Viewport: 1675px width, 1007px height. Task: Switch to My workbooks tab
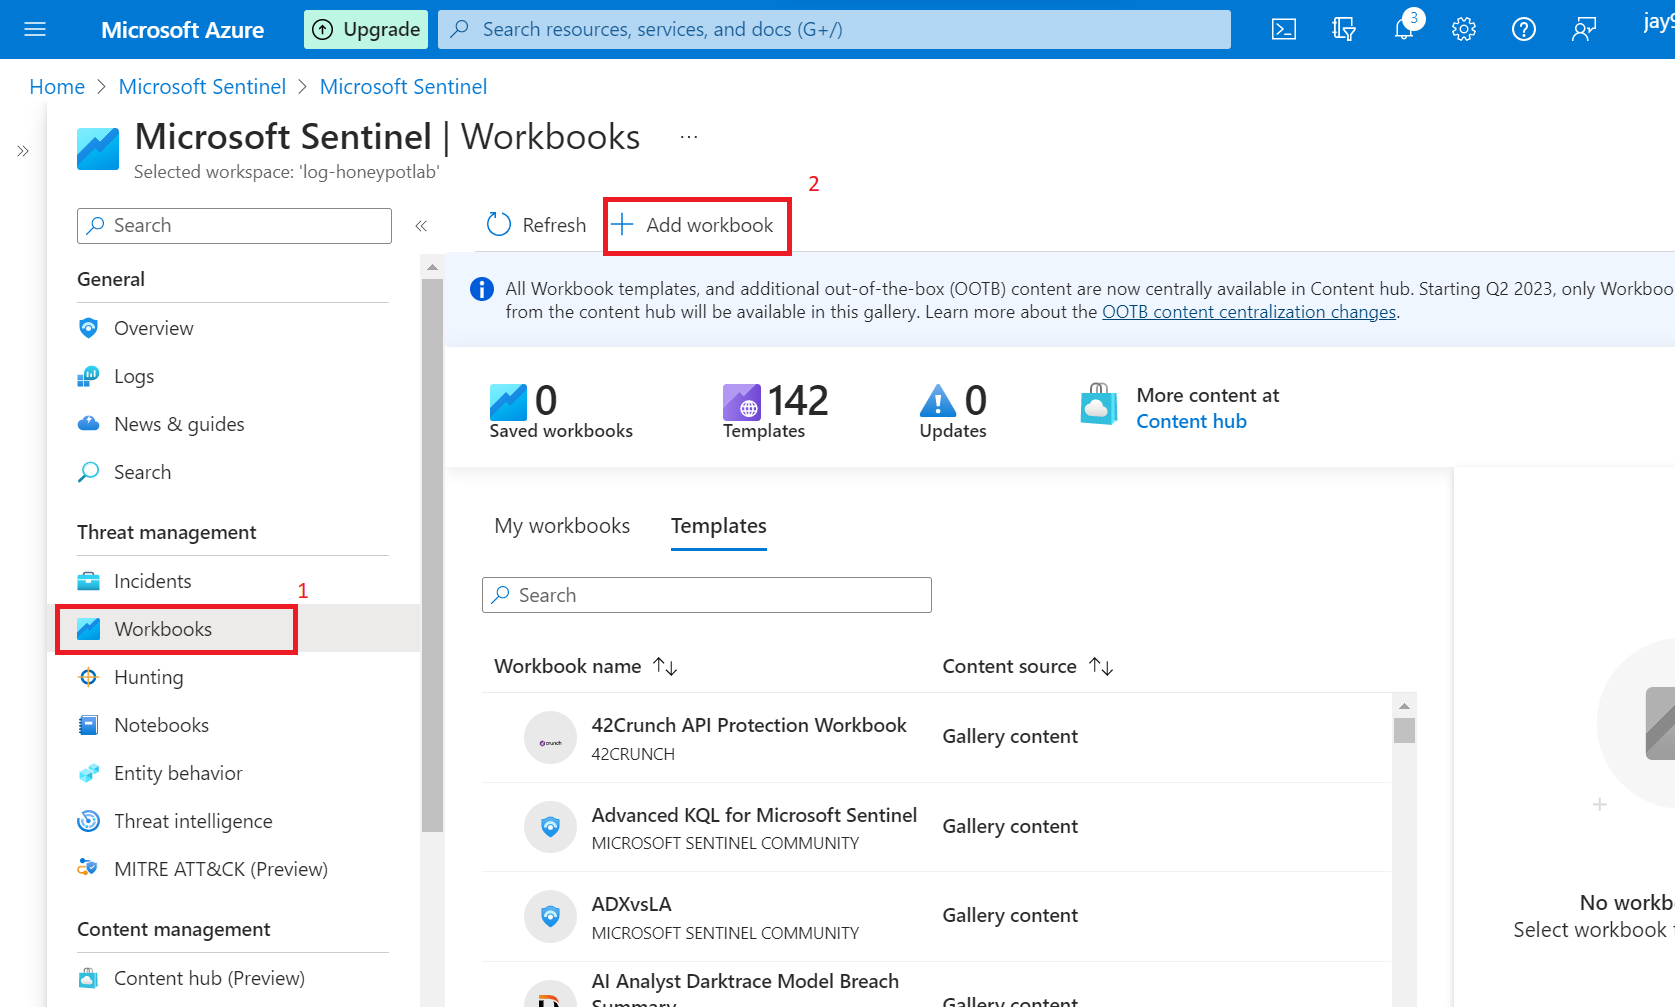click(x=562, y=526)
